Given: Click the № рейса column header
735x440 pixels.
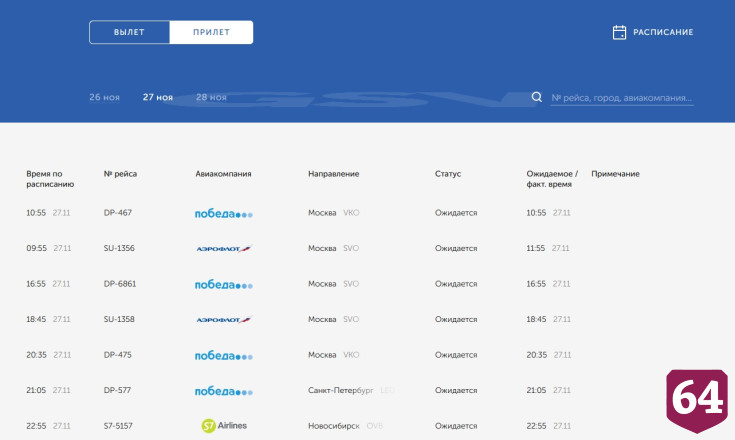Looking at the screenshot, I should click(x=120, y=174).
